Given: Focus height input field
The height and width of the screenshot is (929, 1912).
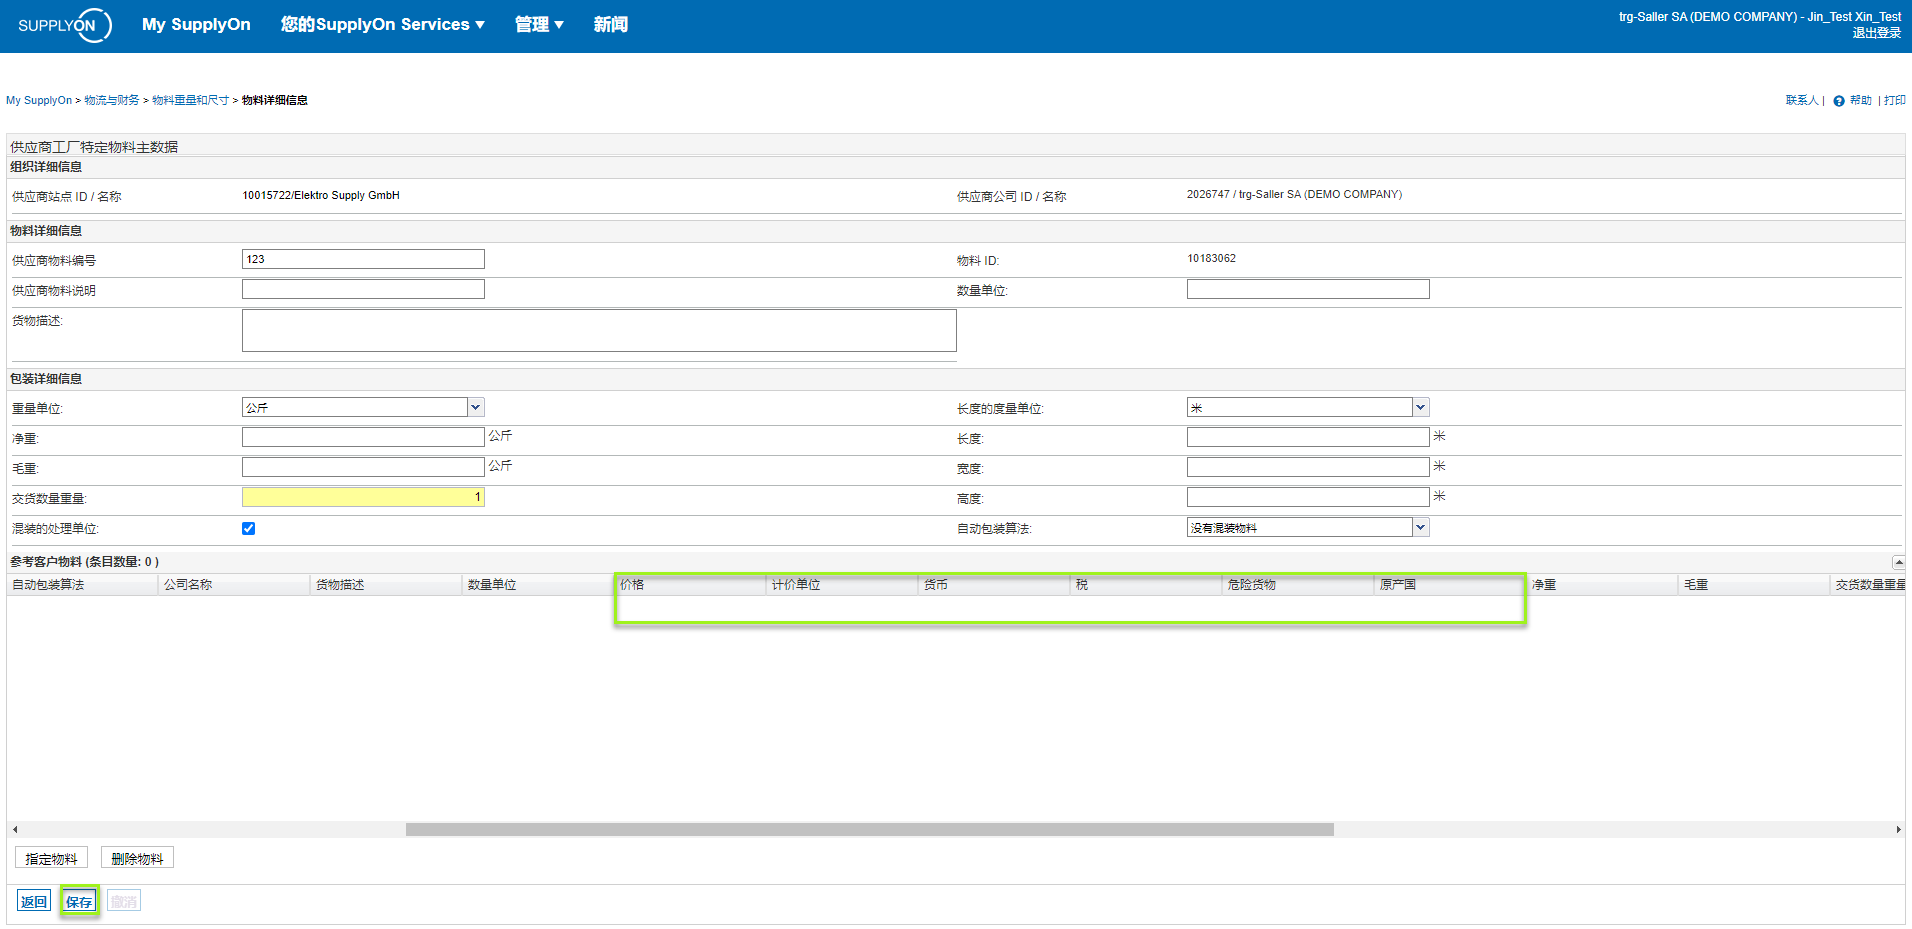Looking at the screenshot, I should pos(1308,497).
